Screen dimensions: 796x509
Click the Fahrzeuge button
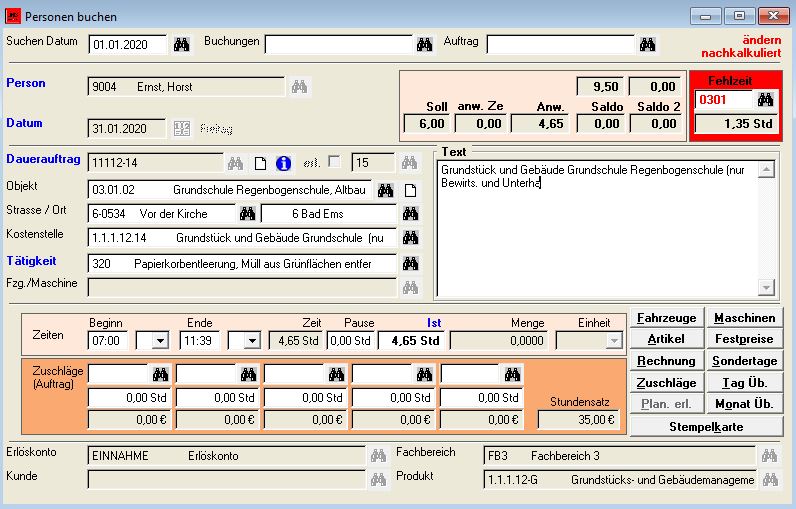pyautogui.click(x=667, y=318)
